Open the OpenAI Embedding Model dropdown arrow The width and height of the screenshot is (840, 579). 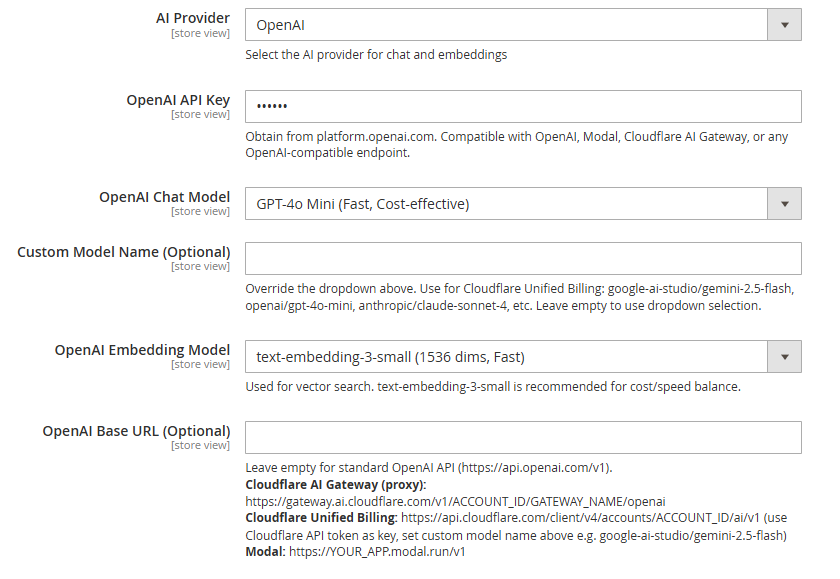784,357
